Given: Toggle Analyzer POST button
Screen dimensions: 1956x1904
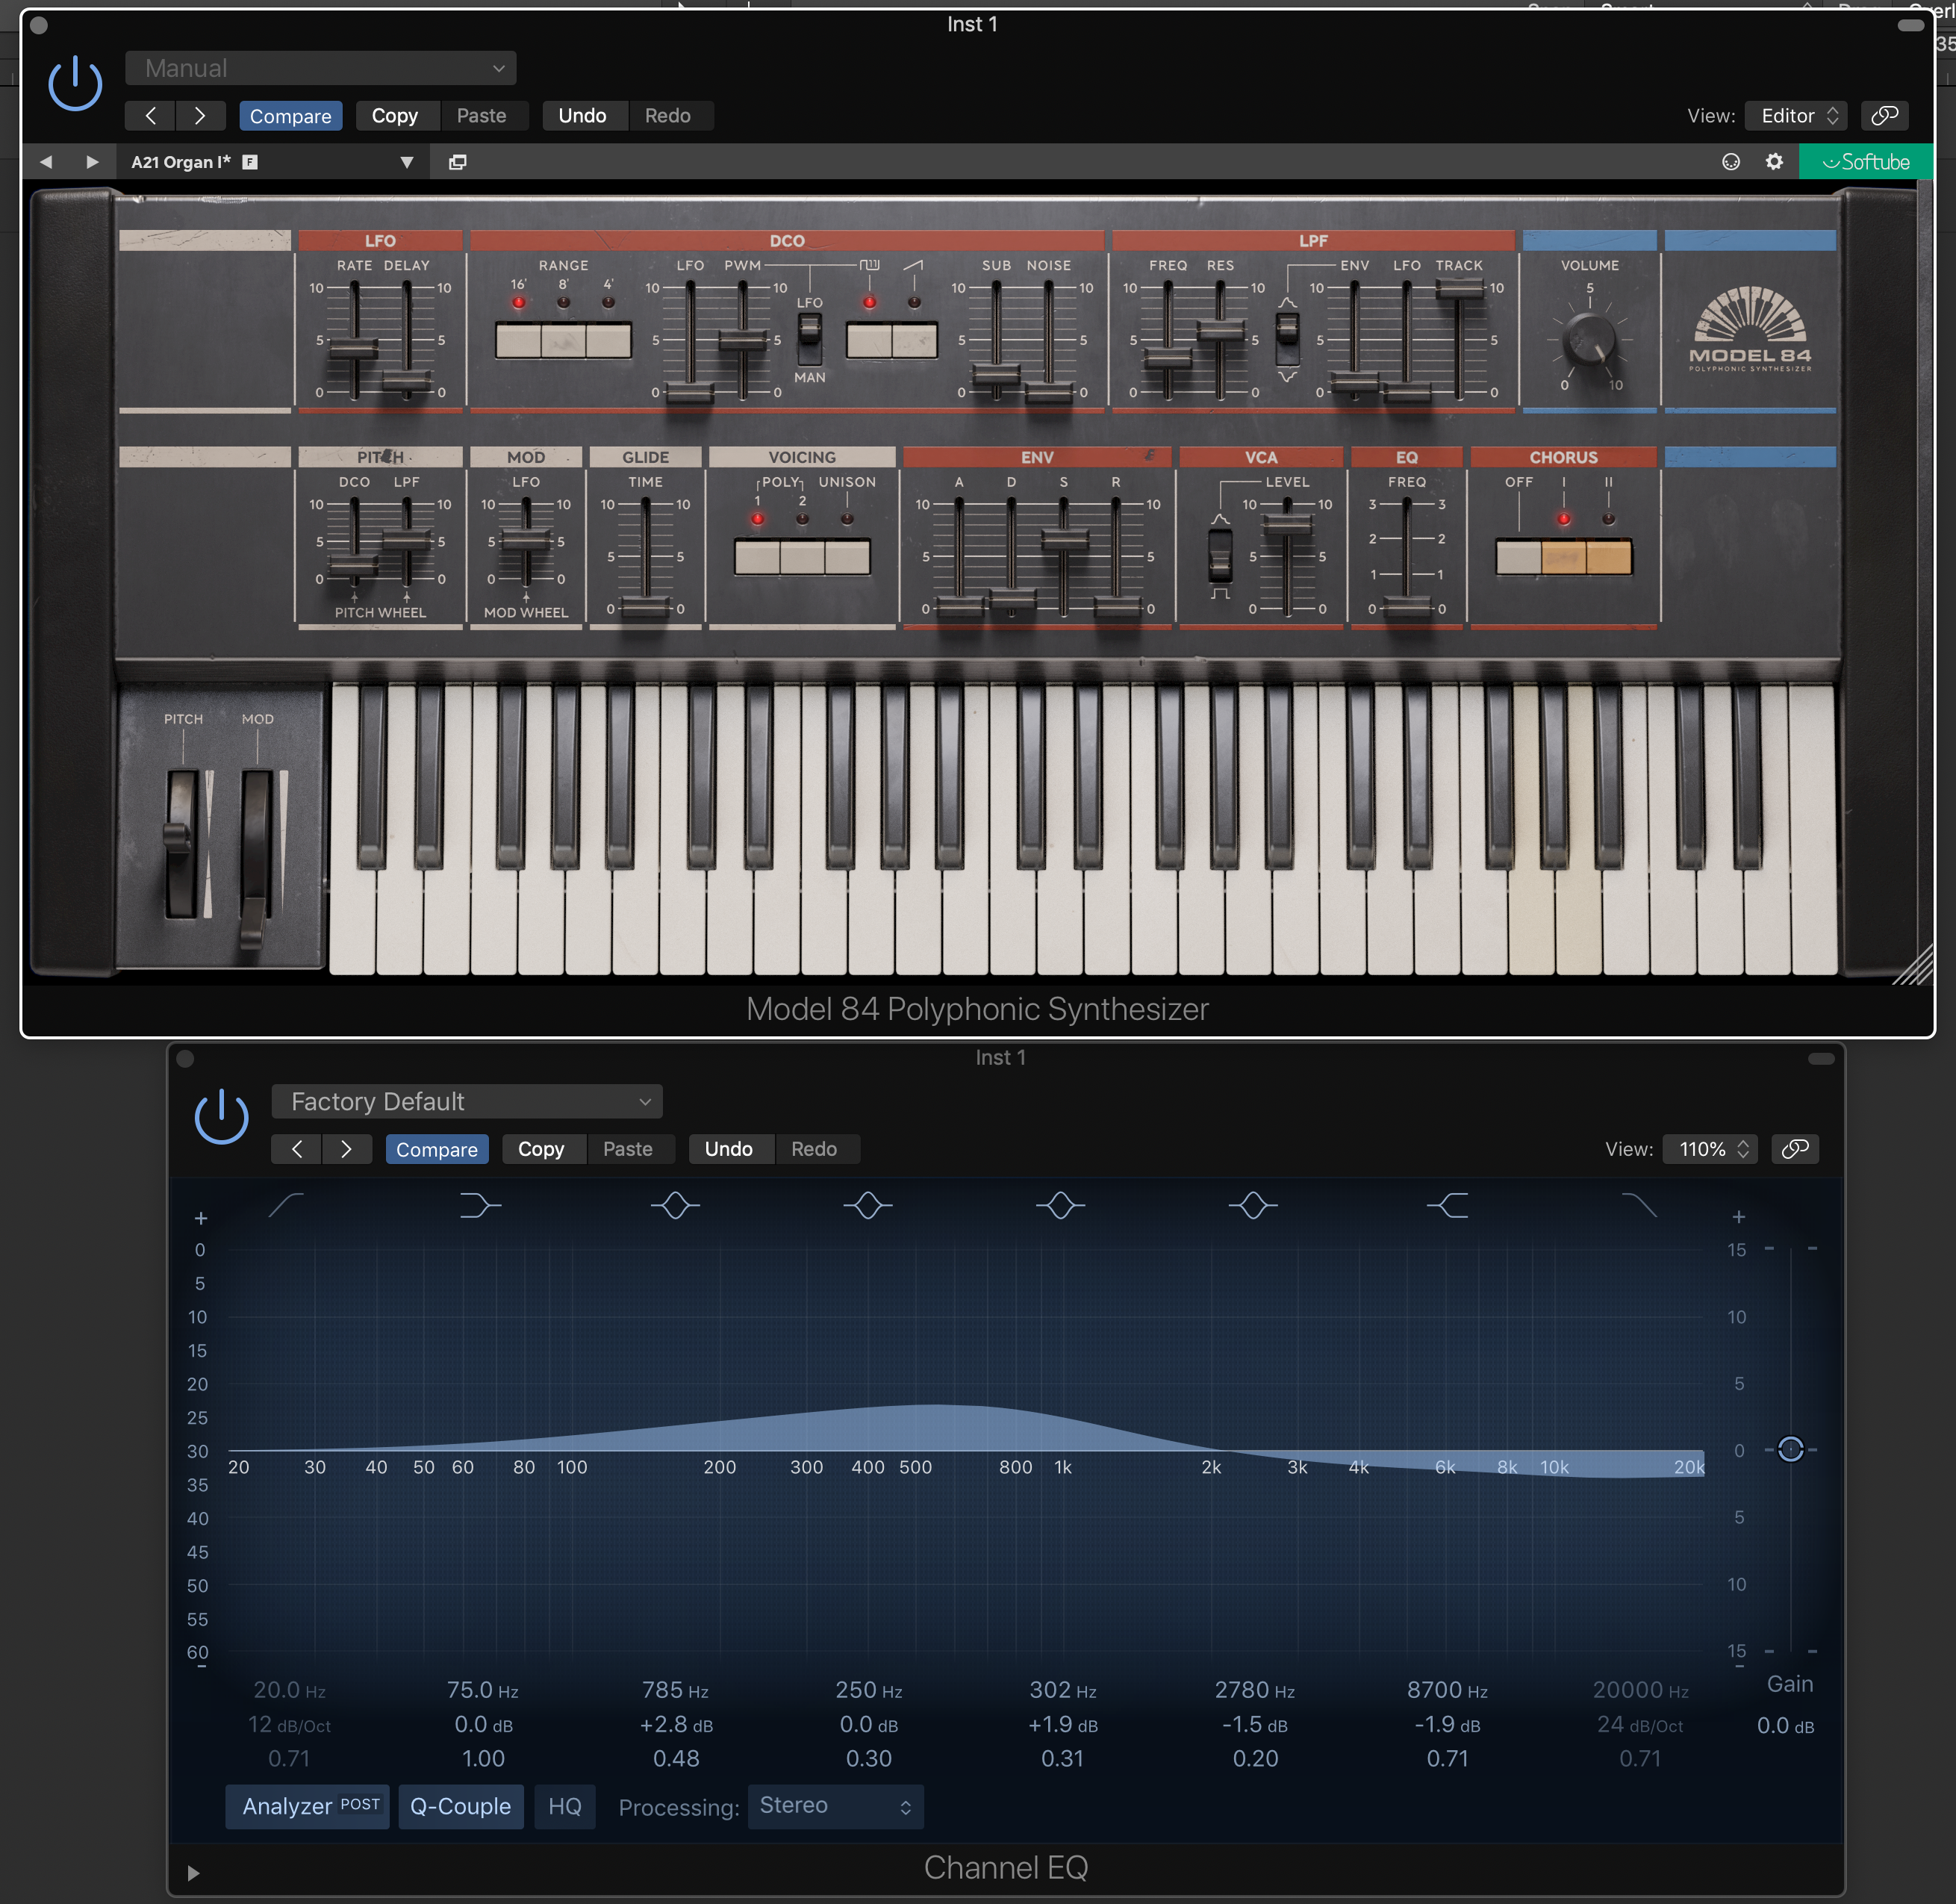Looking at the screenshot, I should [308, 1807].
